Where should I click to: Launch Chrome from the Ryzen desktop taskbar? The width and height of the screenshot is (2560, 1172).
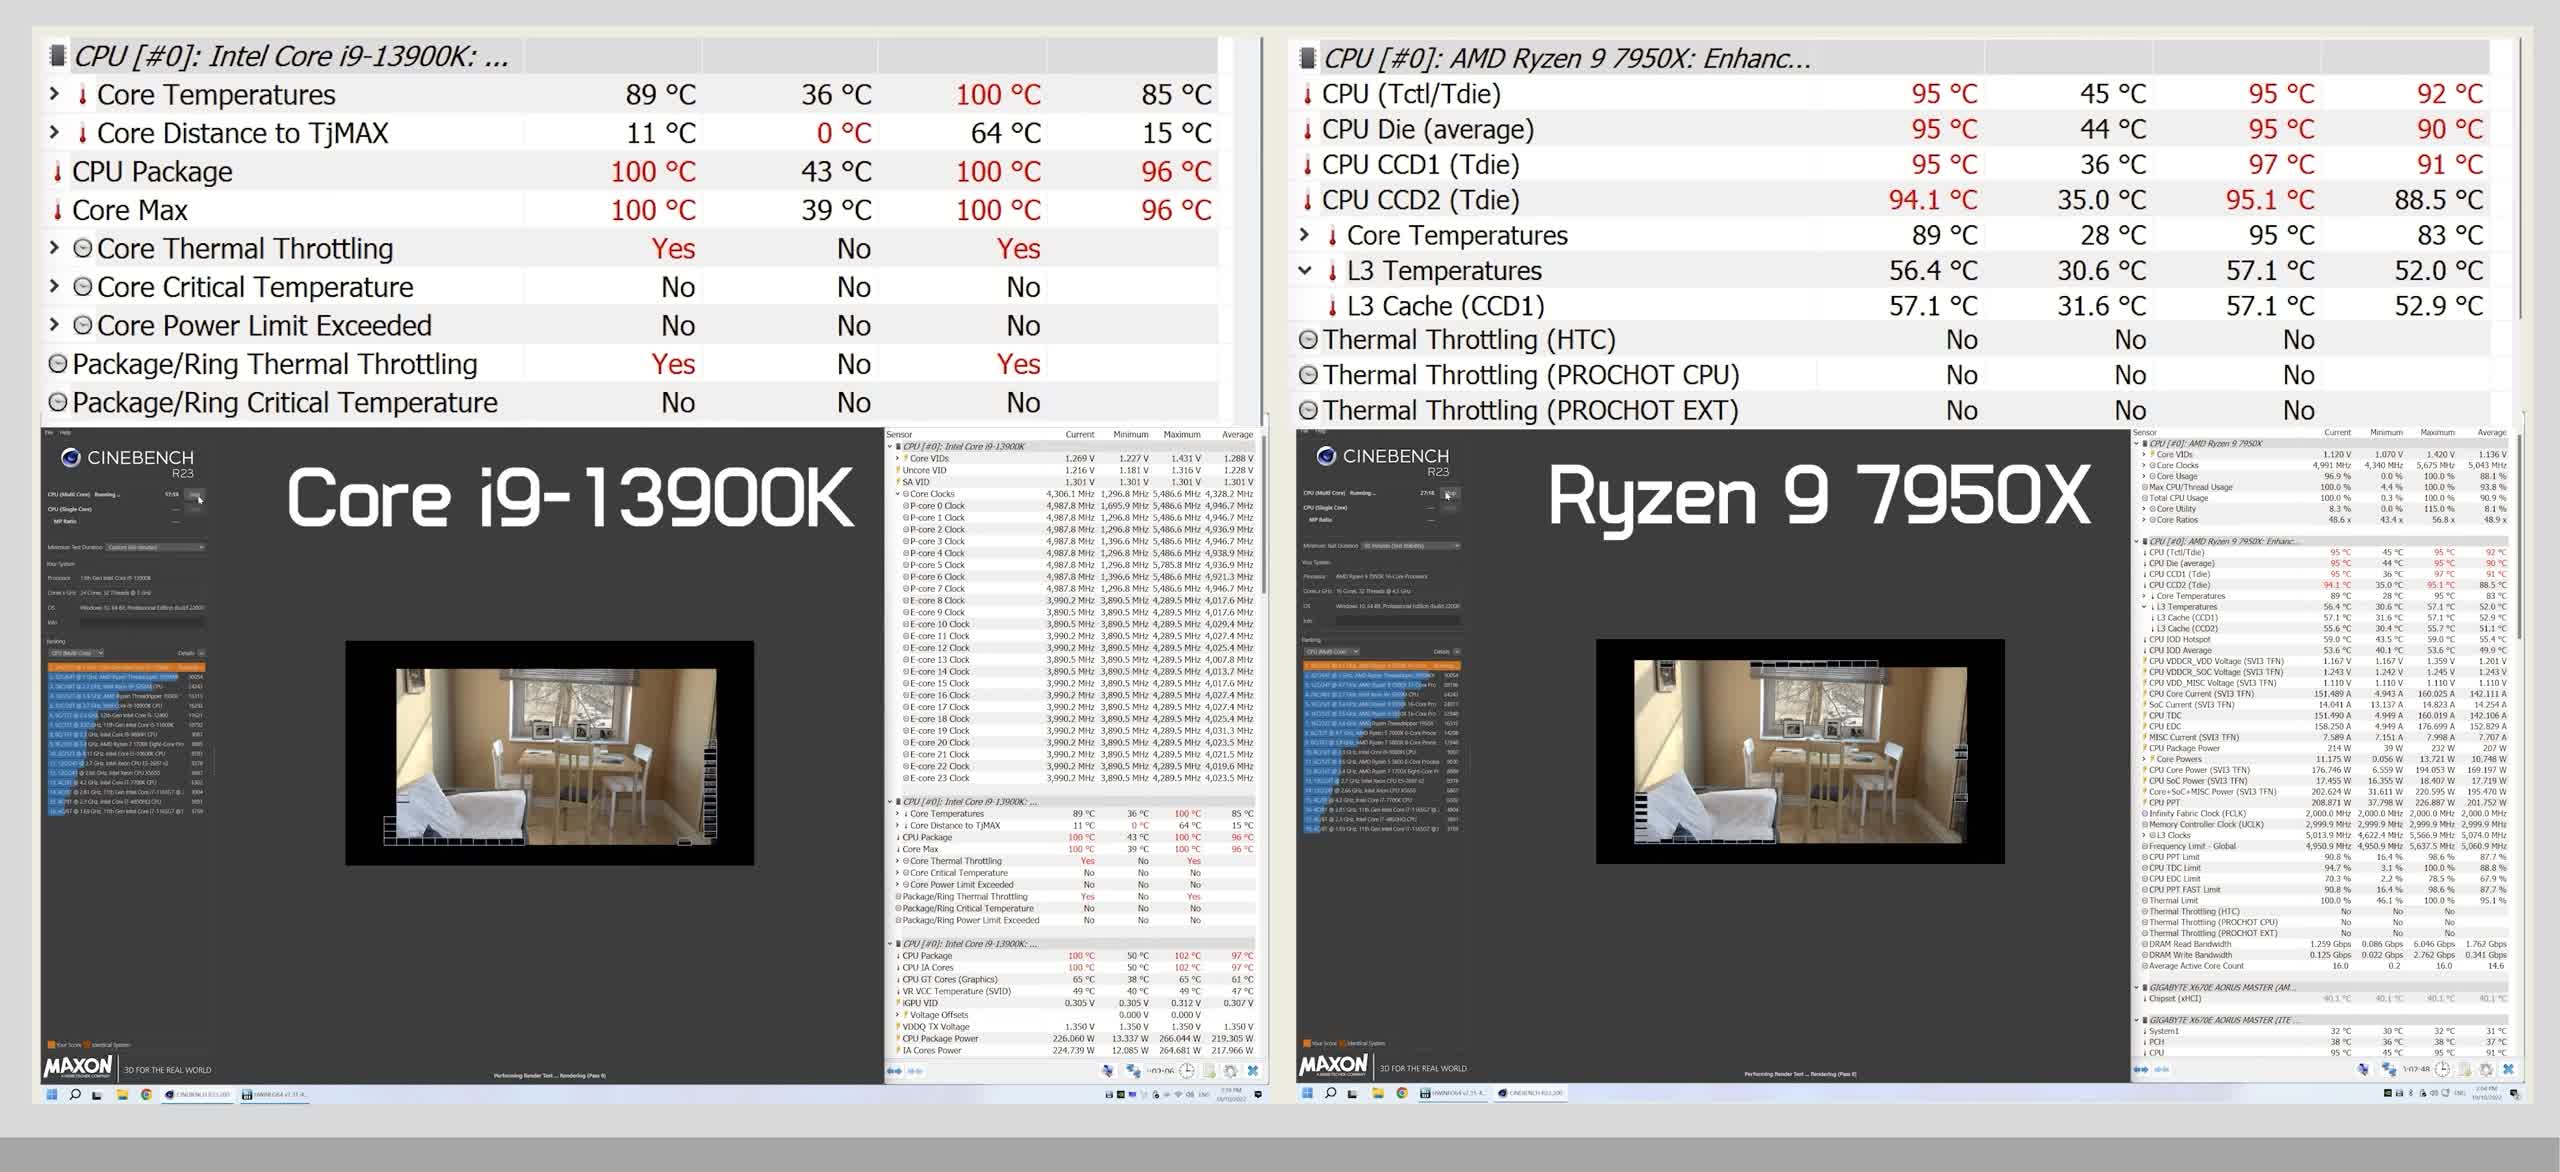(1402, 1093)
